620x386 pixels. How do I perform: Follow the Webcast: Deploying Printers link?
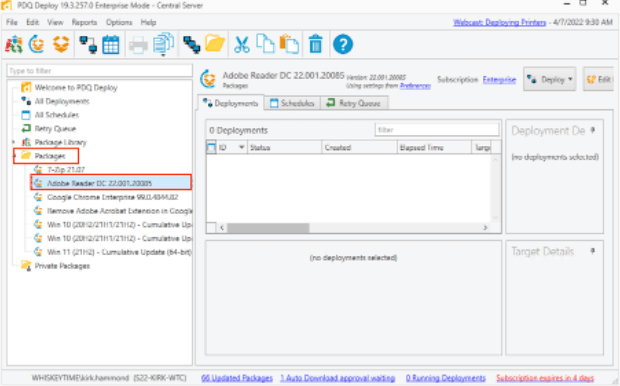[x=499, y=23]
